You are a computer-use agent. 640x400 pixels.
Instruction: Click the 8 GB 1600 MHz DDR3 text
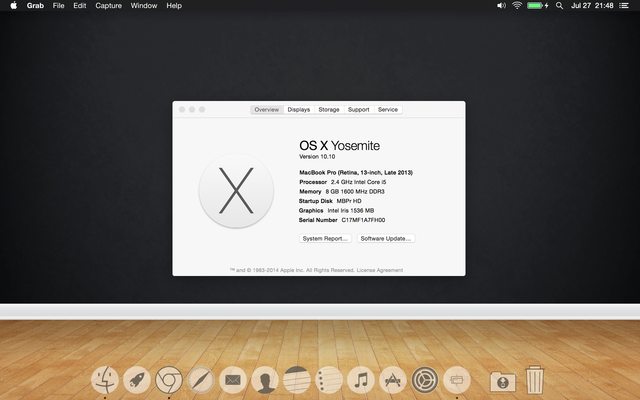tap(355, 191)
